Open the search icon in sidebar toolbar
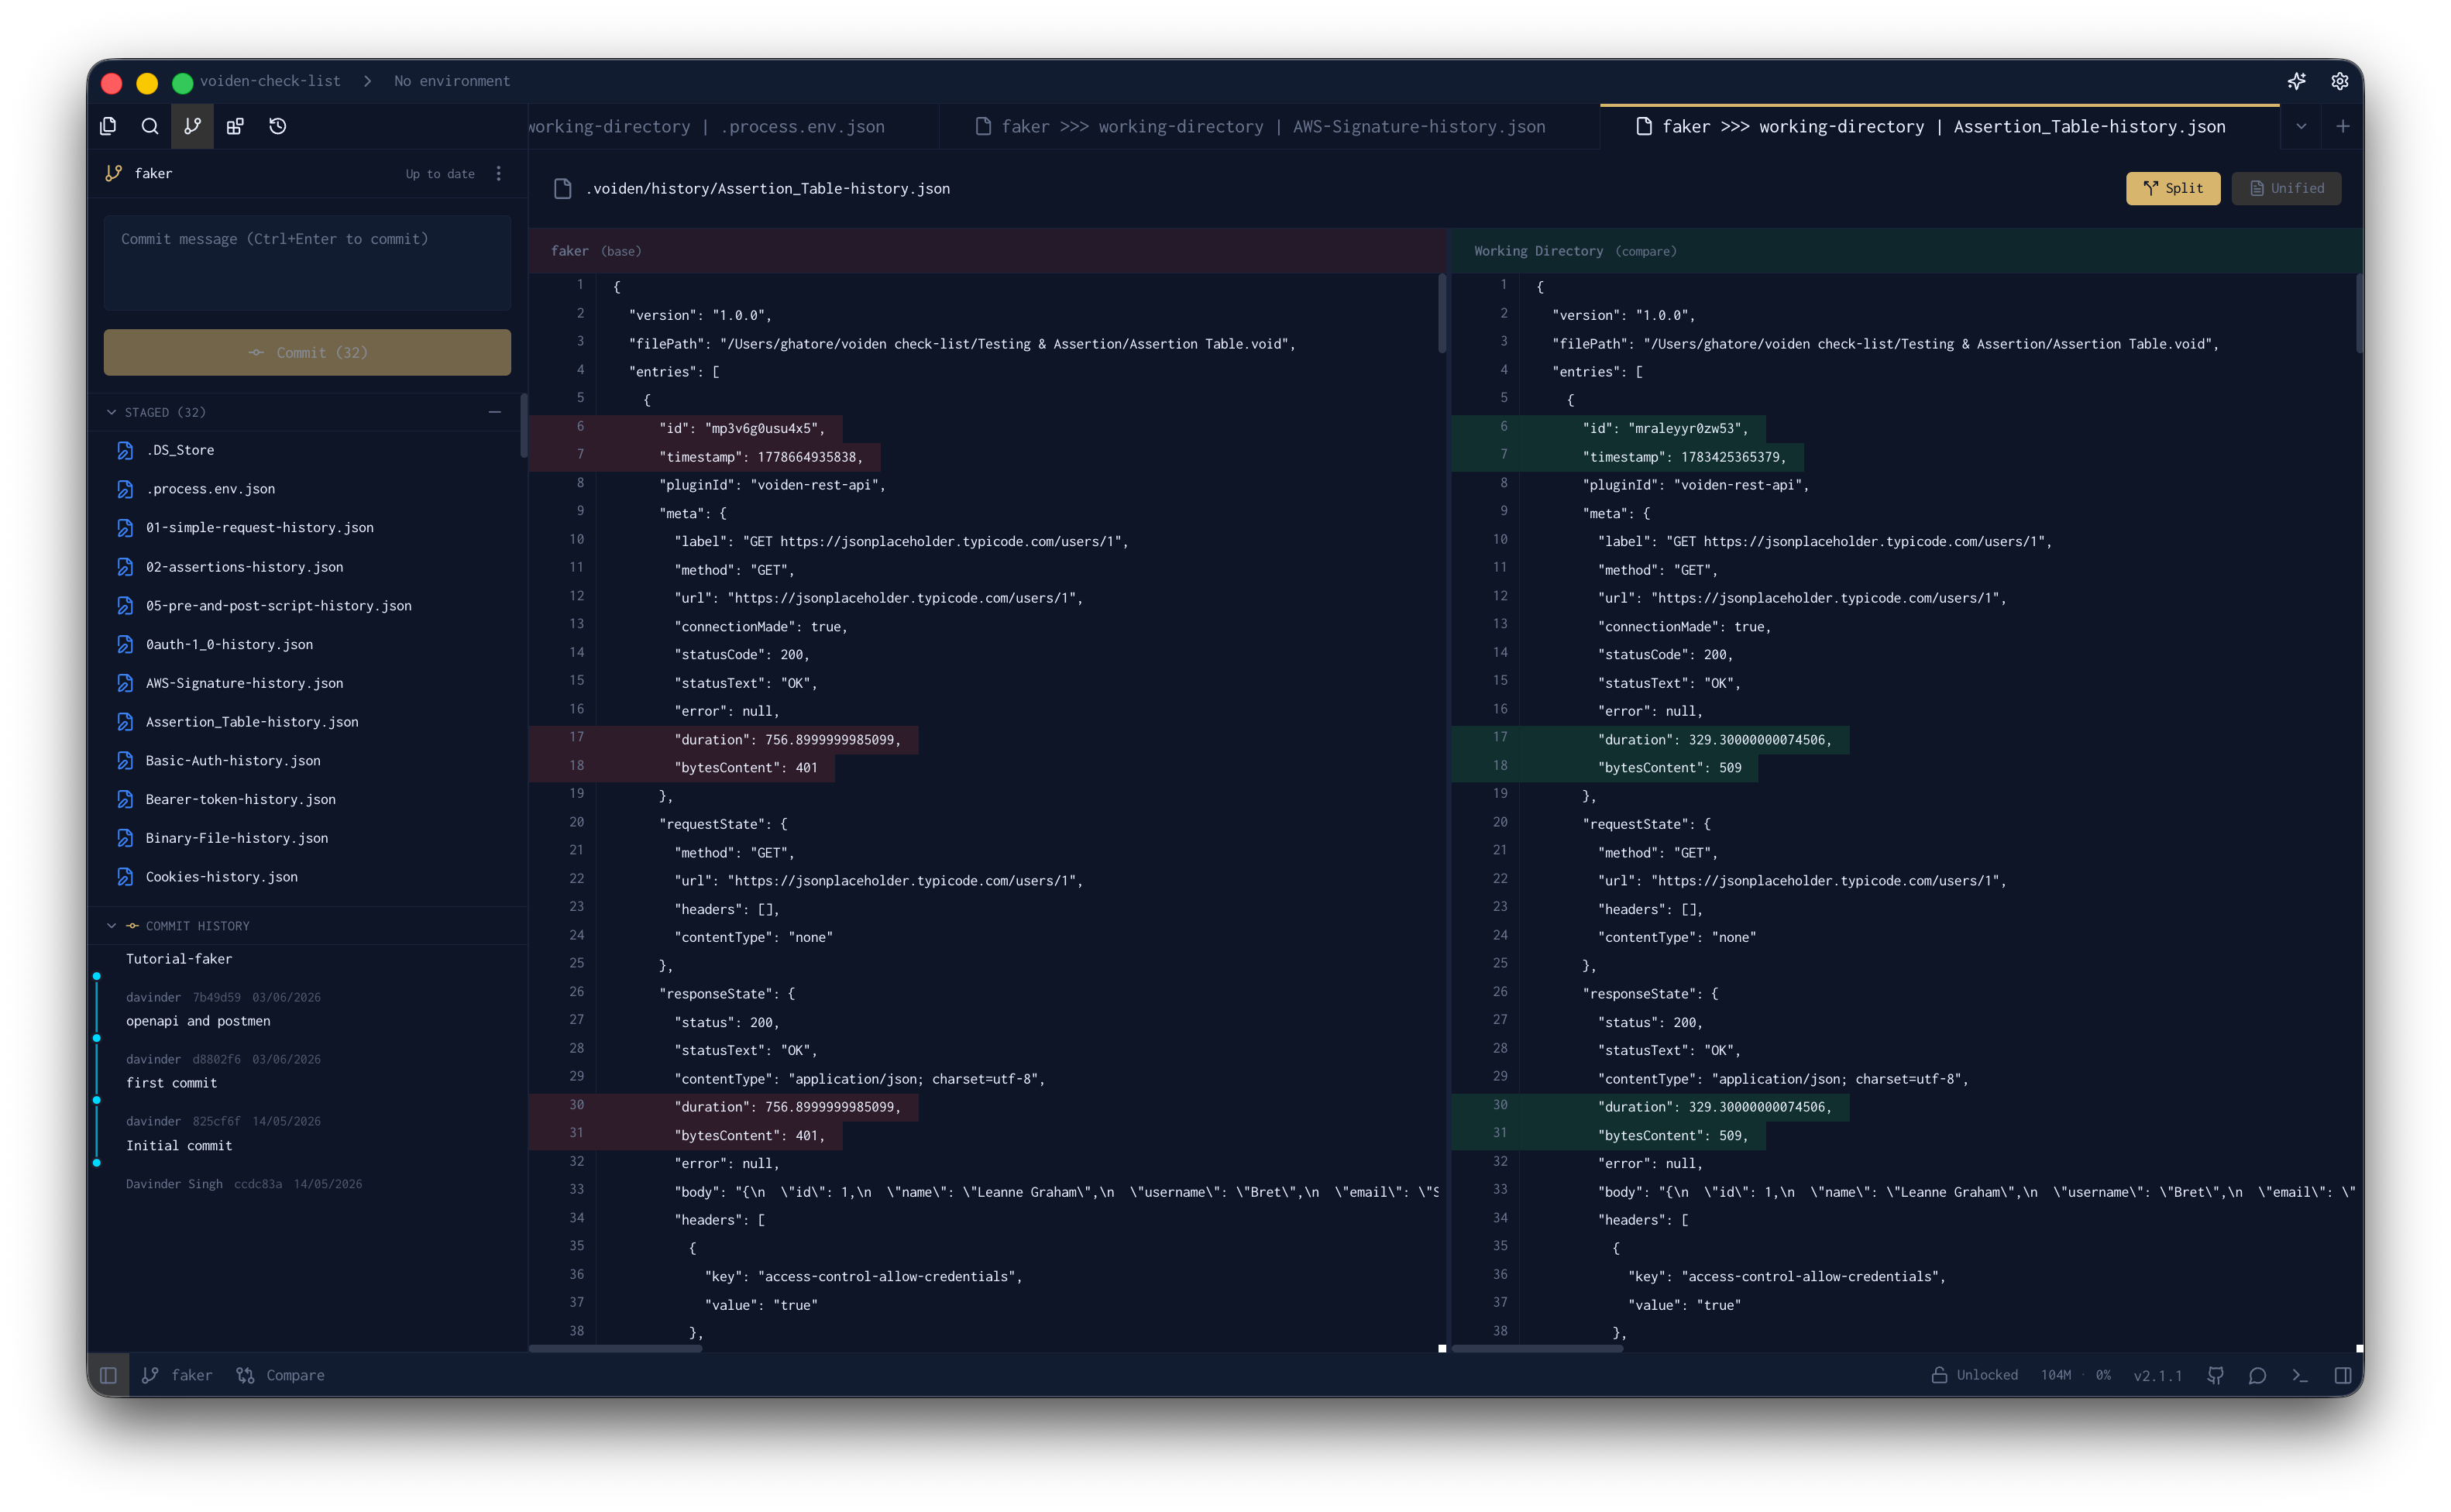 (150, 126)
